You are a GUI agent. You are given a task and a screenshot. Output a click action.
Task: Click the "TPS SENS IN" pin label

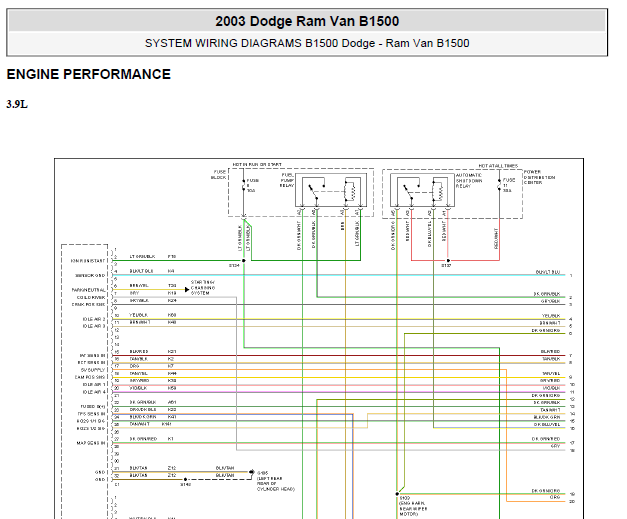coord(92,414)
